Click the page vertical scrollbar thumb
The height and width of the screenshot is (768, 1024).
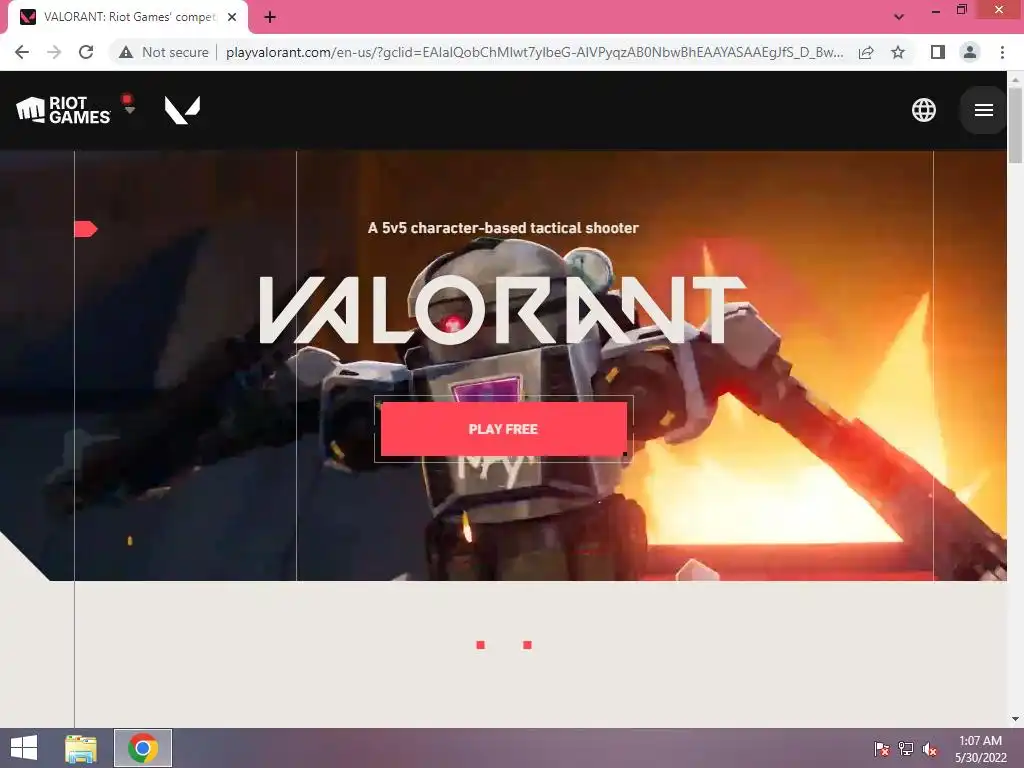(x=1015, y=124)
